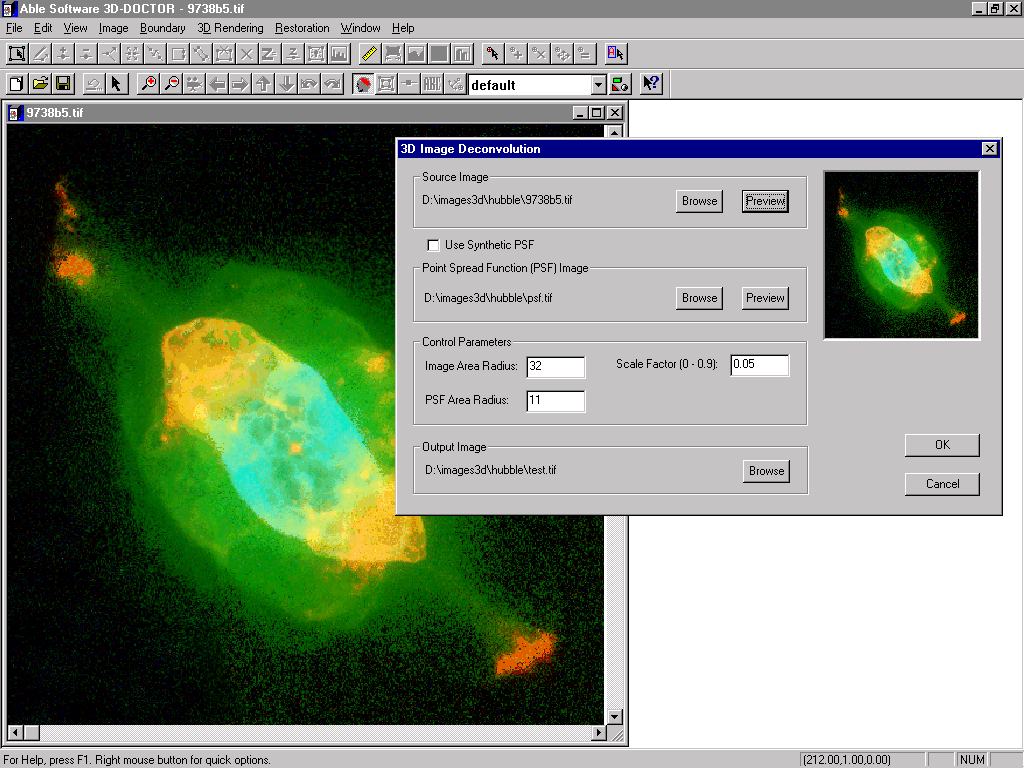Maximize the 9738b5.tif image window

tap(596, 112)
